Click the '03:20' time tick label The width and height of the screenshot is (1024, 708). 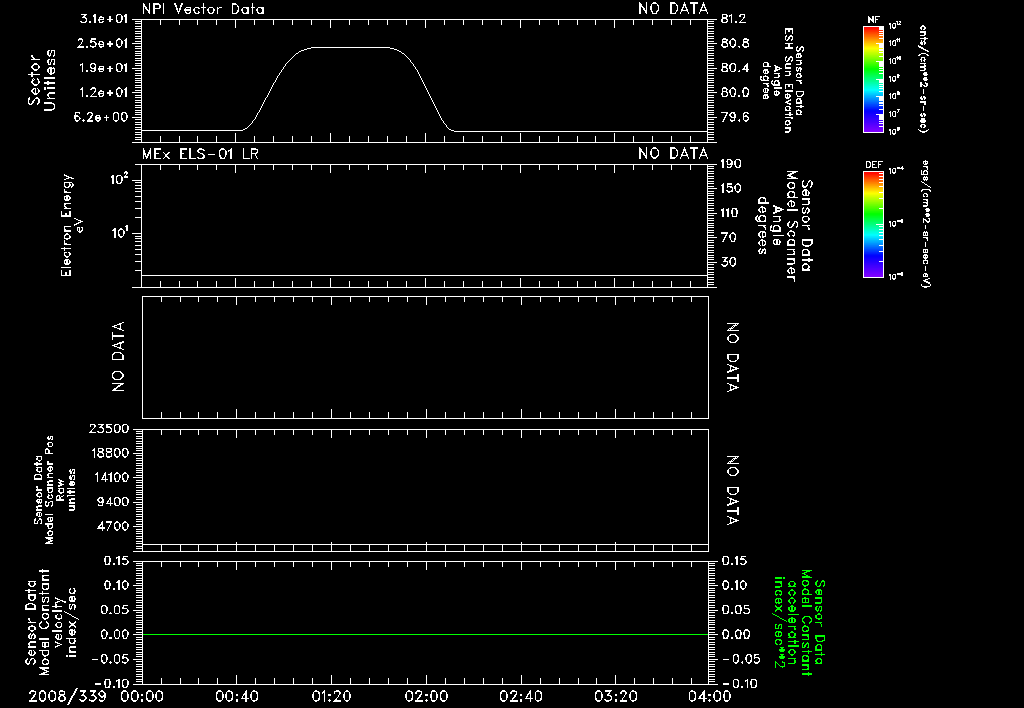point(615,696)
